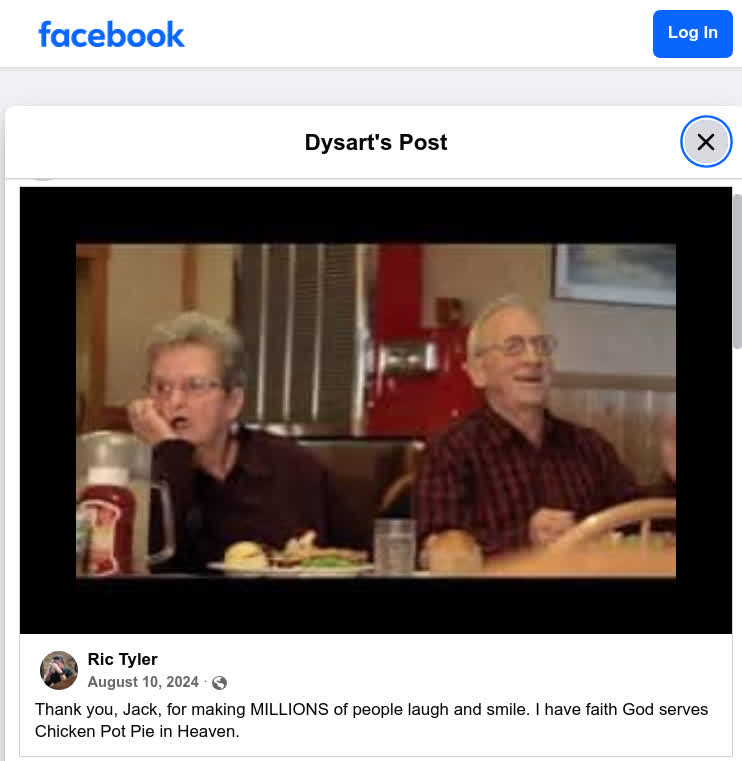Open the Ric Tyler name link
The width and height of the screenshot is (742, 761).
pyautogui.click(x=122, y=659)
